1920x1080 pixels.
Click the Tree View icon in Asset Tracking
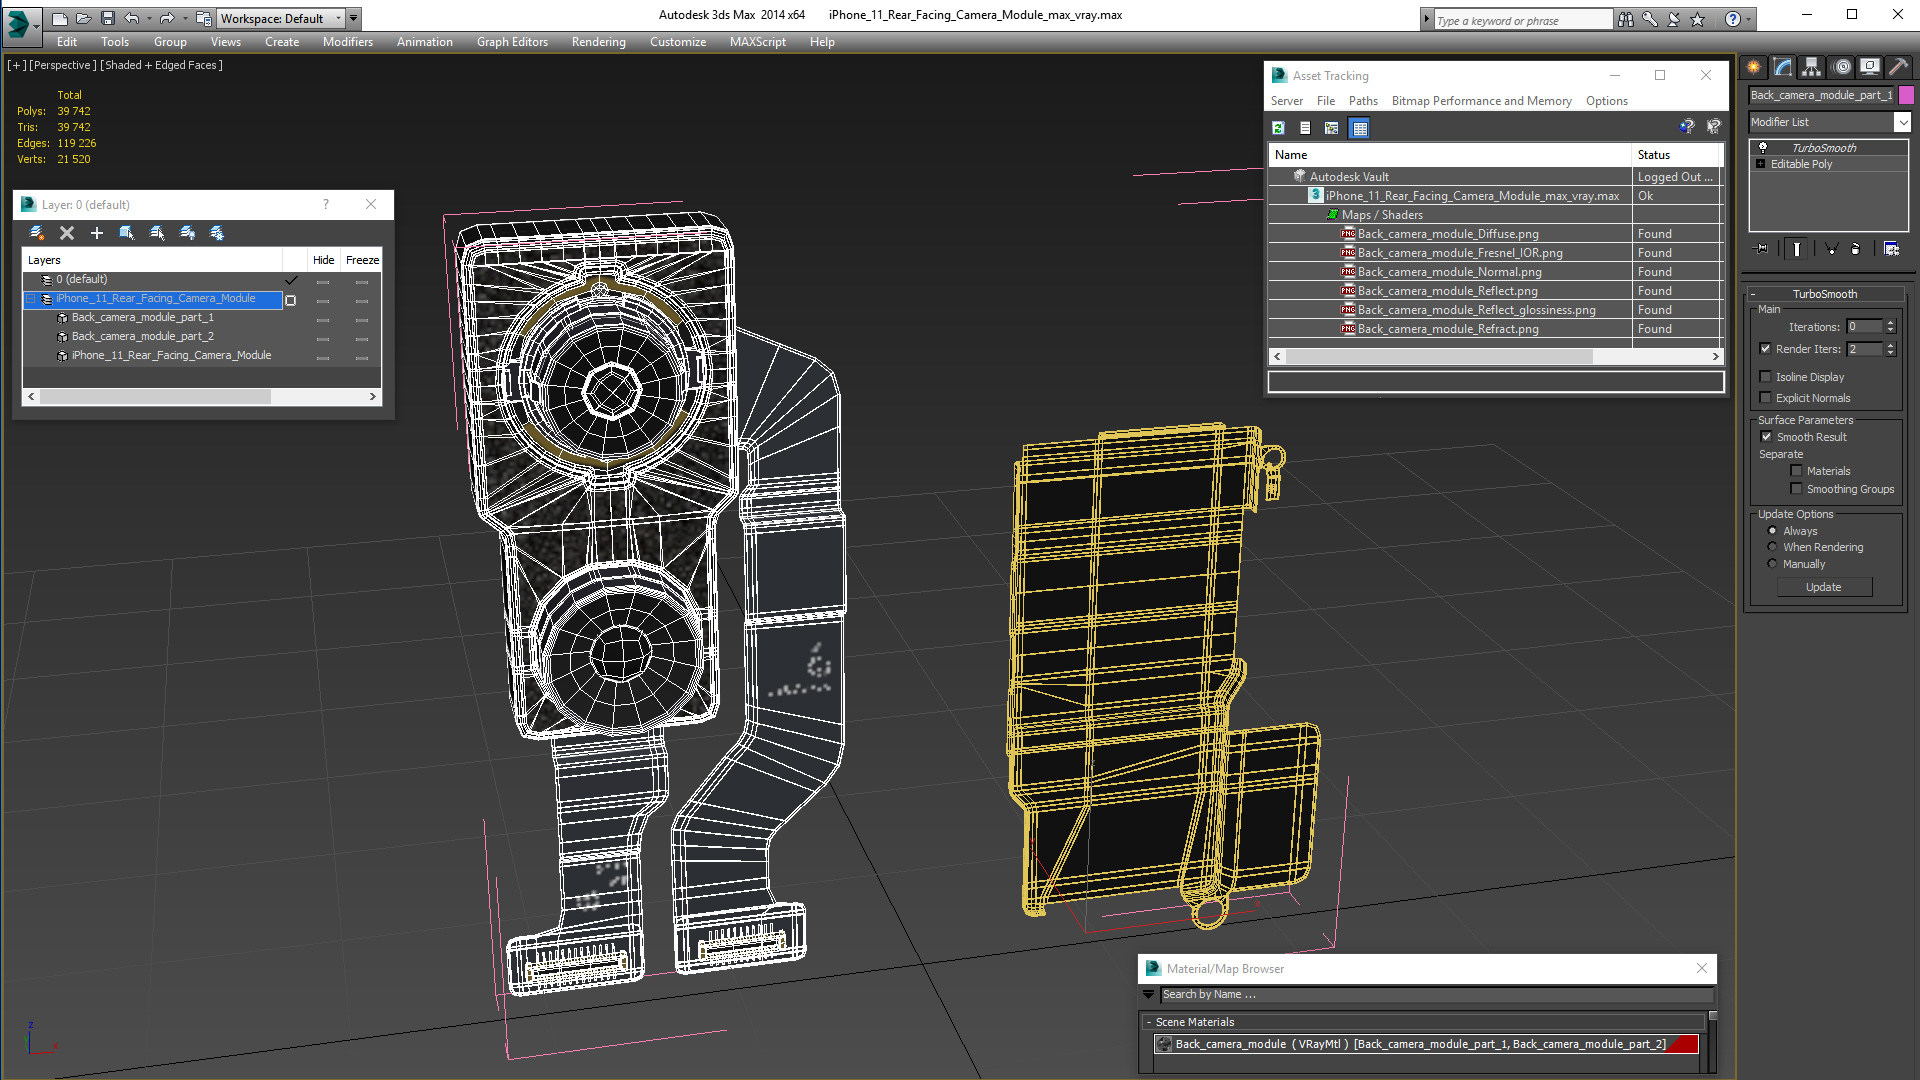pos(1332,128)
